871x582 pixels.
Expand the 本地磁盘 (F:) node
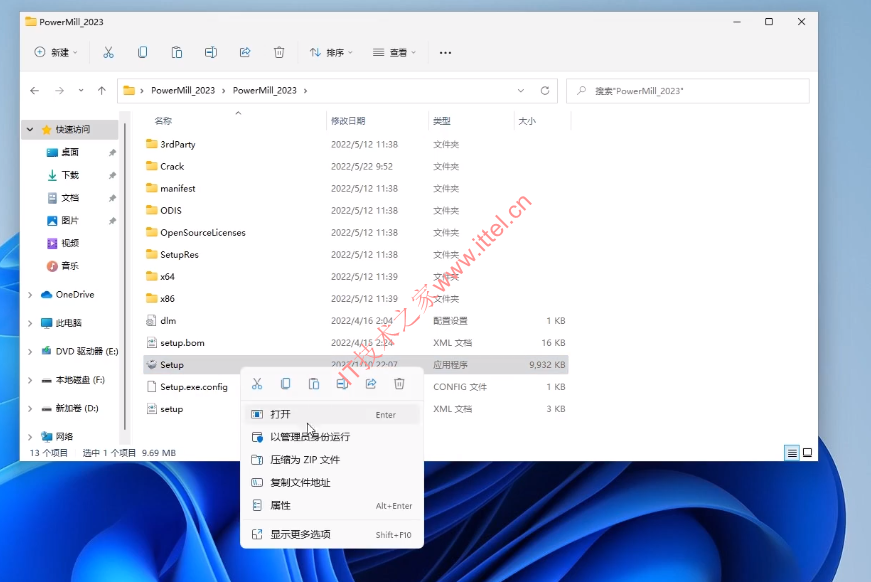30,380
